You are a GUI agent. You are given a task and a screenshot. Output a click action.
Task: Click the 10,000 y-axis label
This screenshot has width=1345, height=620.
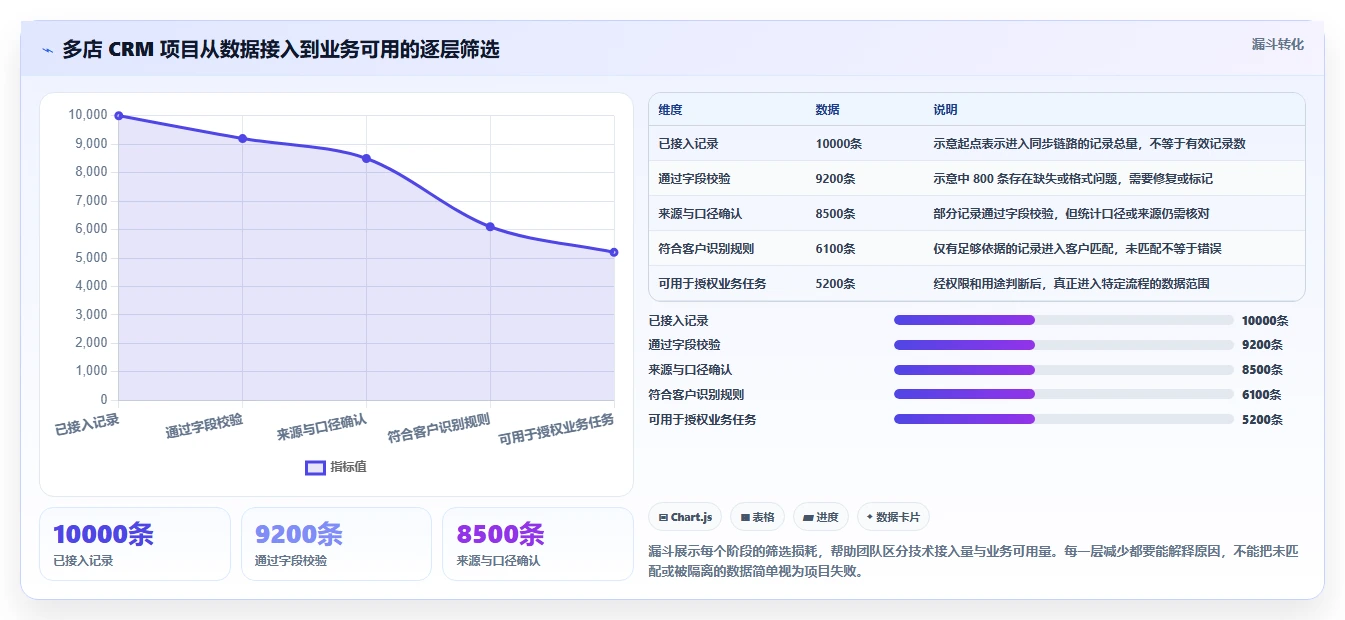tap(87, 115)
